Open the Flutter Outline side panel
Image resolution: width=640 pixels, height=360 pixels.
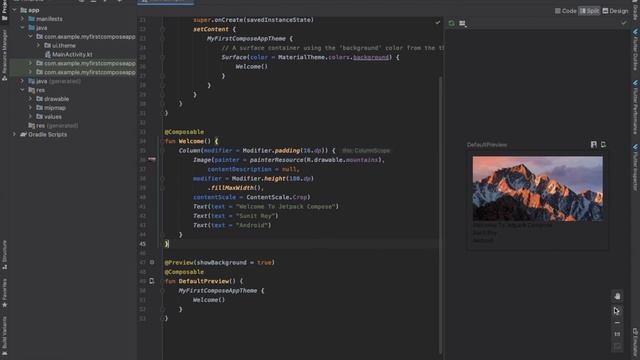click(636, 49)
